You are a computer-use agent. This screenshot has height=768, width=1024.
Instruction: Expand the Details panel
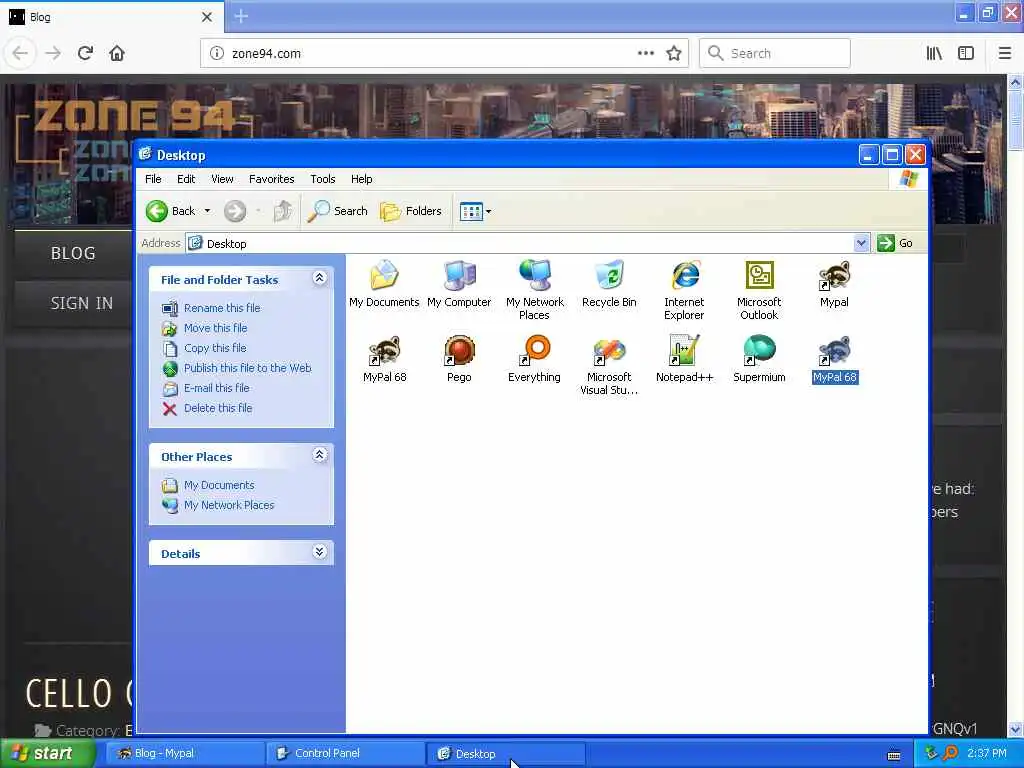pos(319,552)
